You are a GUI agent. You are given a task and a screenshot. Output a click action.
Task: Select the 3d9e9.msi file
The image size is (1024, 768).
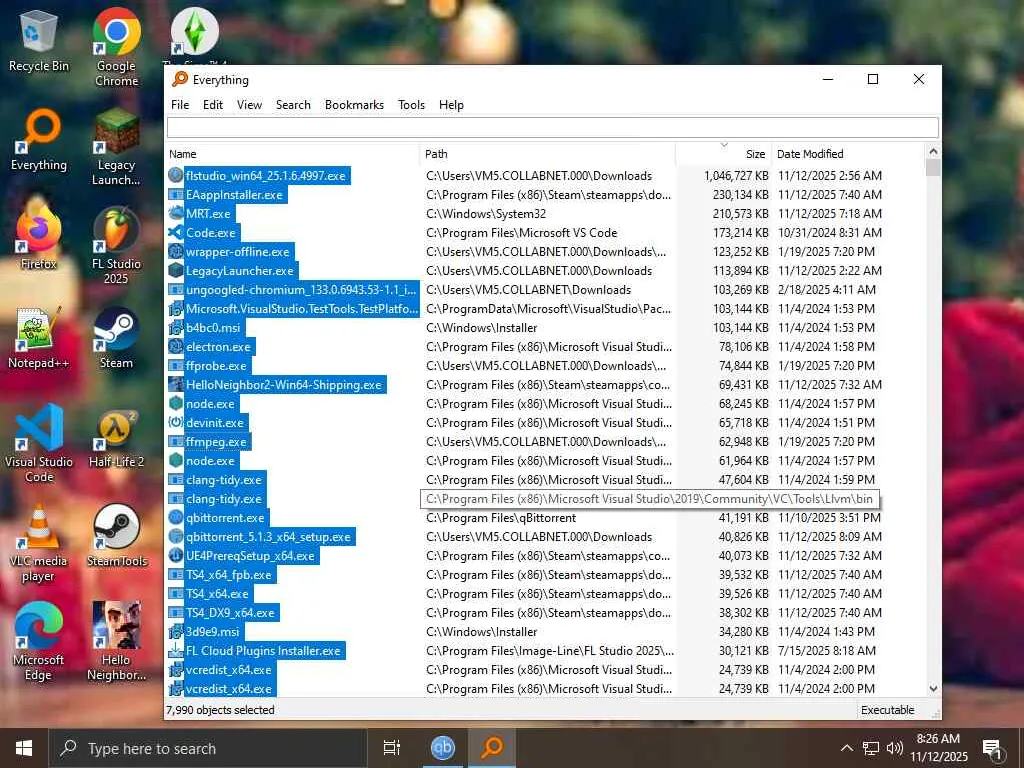213,632
